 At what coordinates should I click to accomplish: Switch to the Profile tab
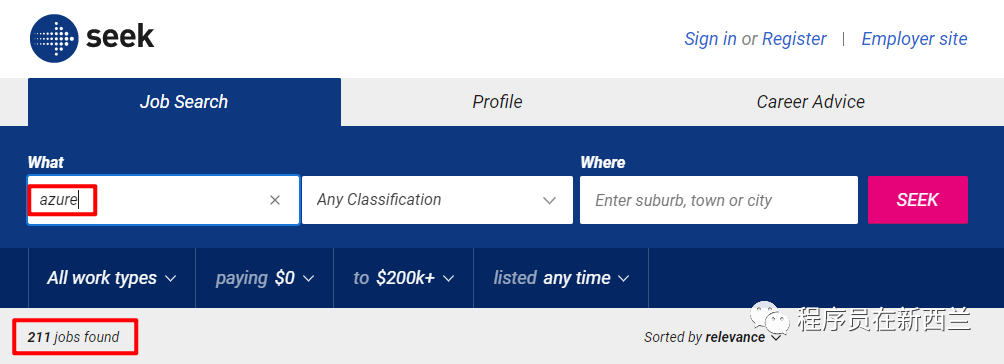click(x=498, y=102)
